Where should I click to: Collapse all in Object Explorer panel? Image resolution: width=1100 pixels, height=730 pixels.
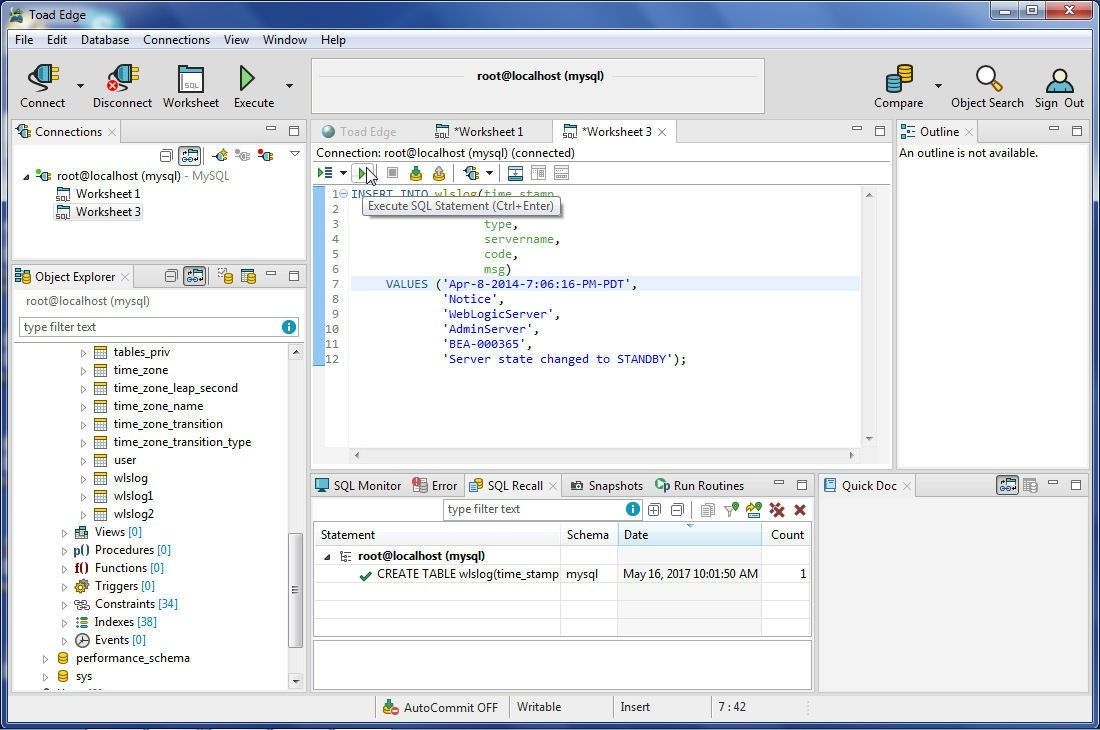(171, 276)
